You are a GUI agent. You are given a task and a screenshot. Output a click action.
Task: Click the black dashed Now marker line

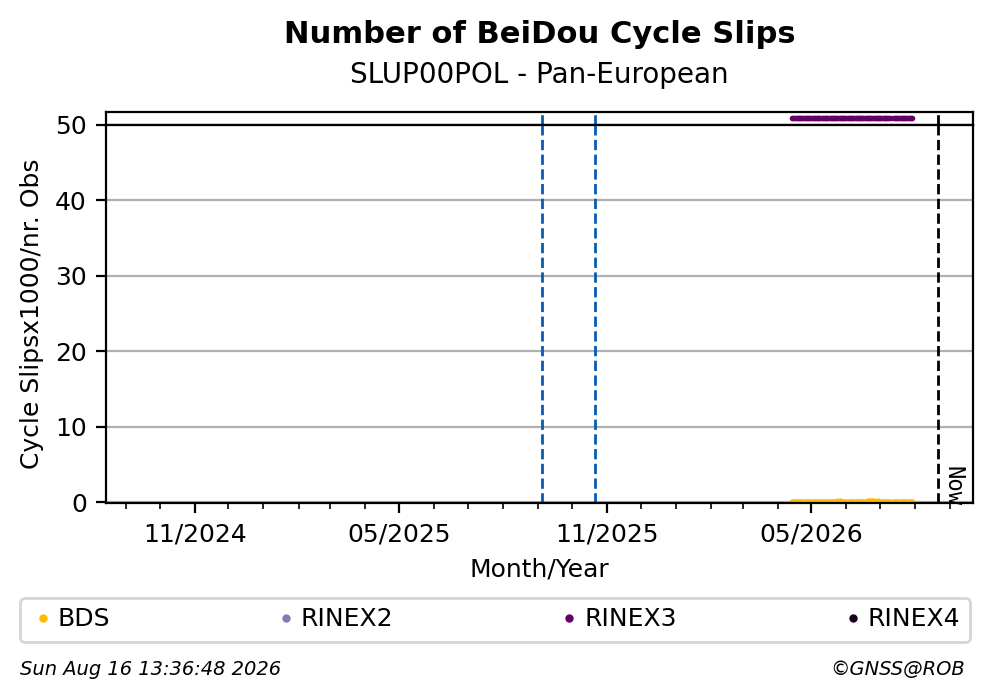[939, 308]
